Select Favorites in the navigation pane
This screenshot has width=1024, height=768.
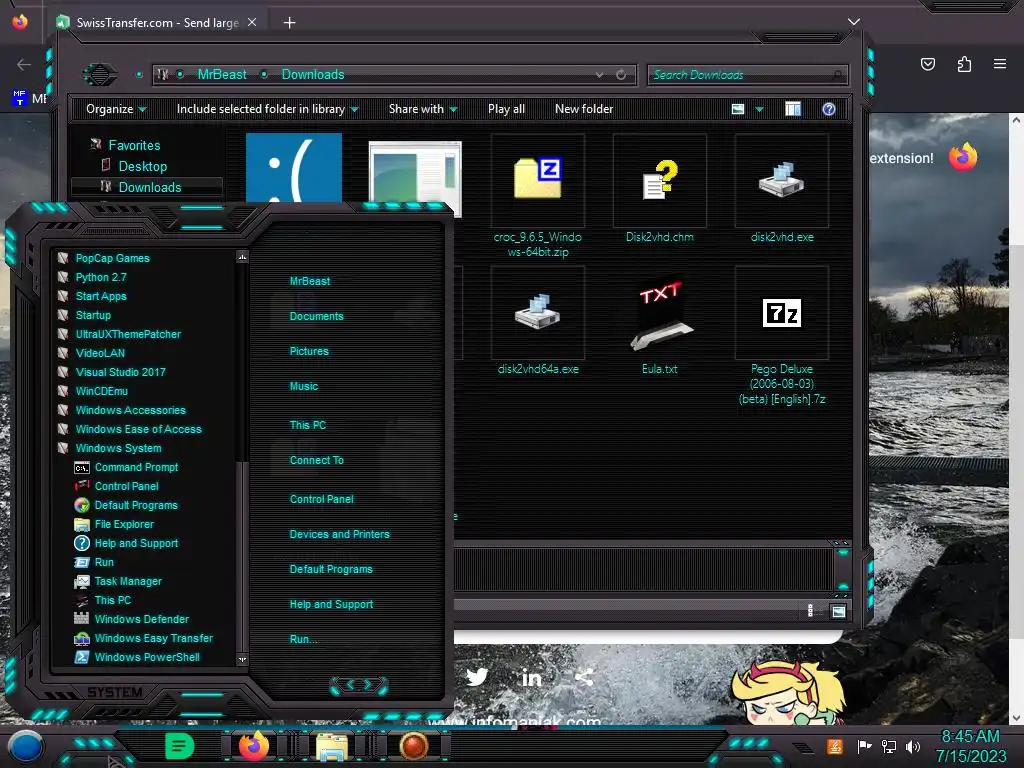click(134, 145)
